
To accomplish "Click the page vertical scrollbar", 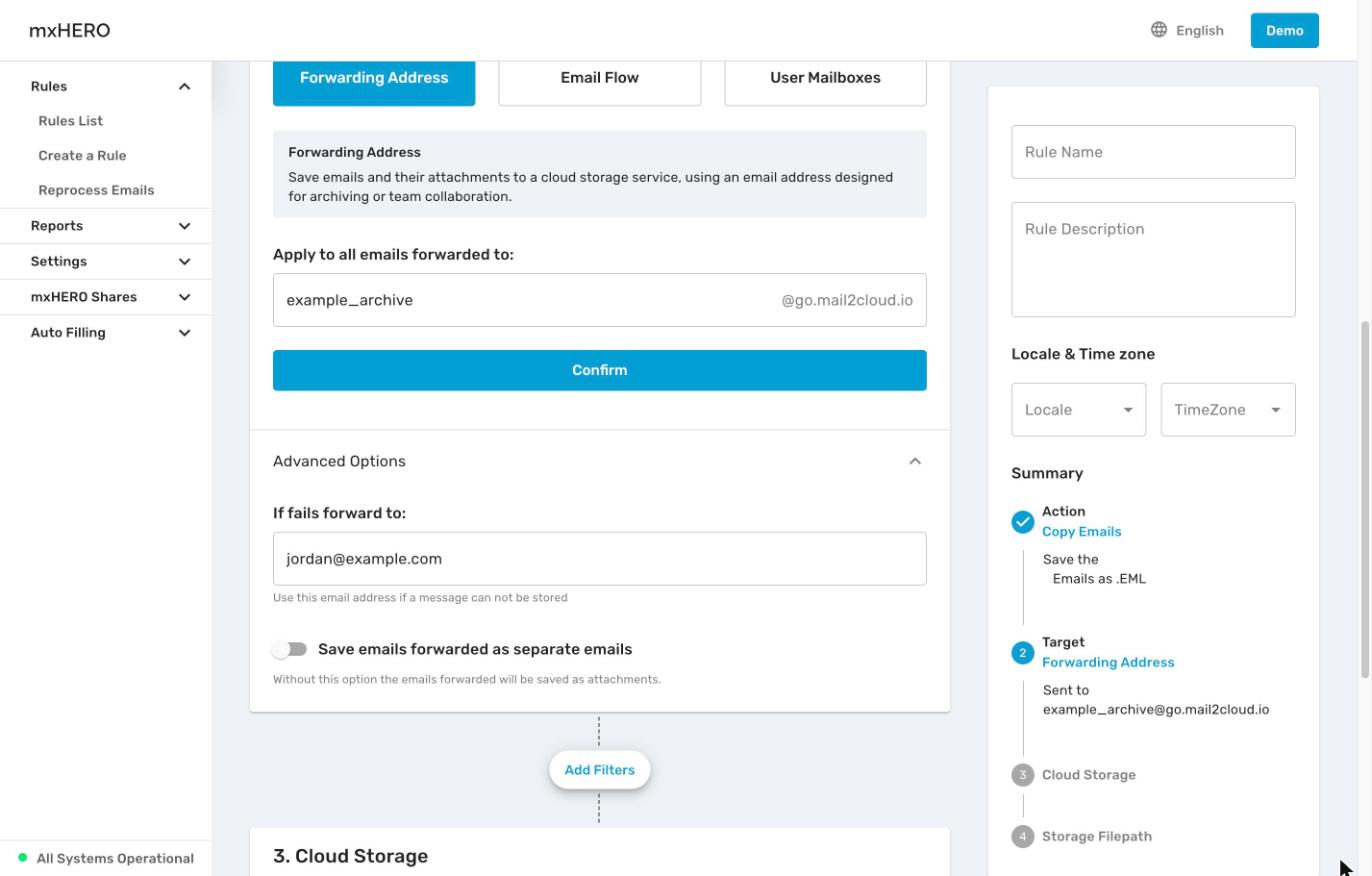I will (1365, 500).
